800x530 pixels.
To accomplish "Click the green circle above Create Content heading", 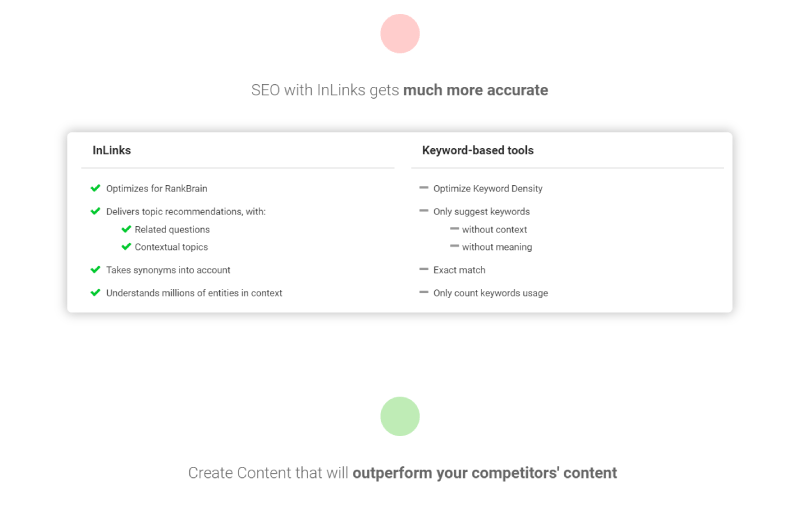I will (400, 416).
